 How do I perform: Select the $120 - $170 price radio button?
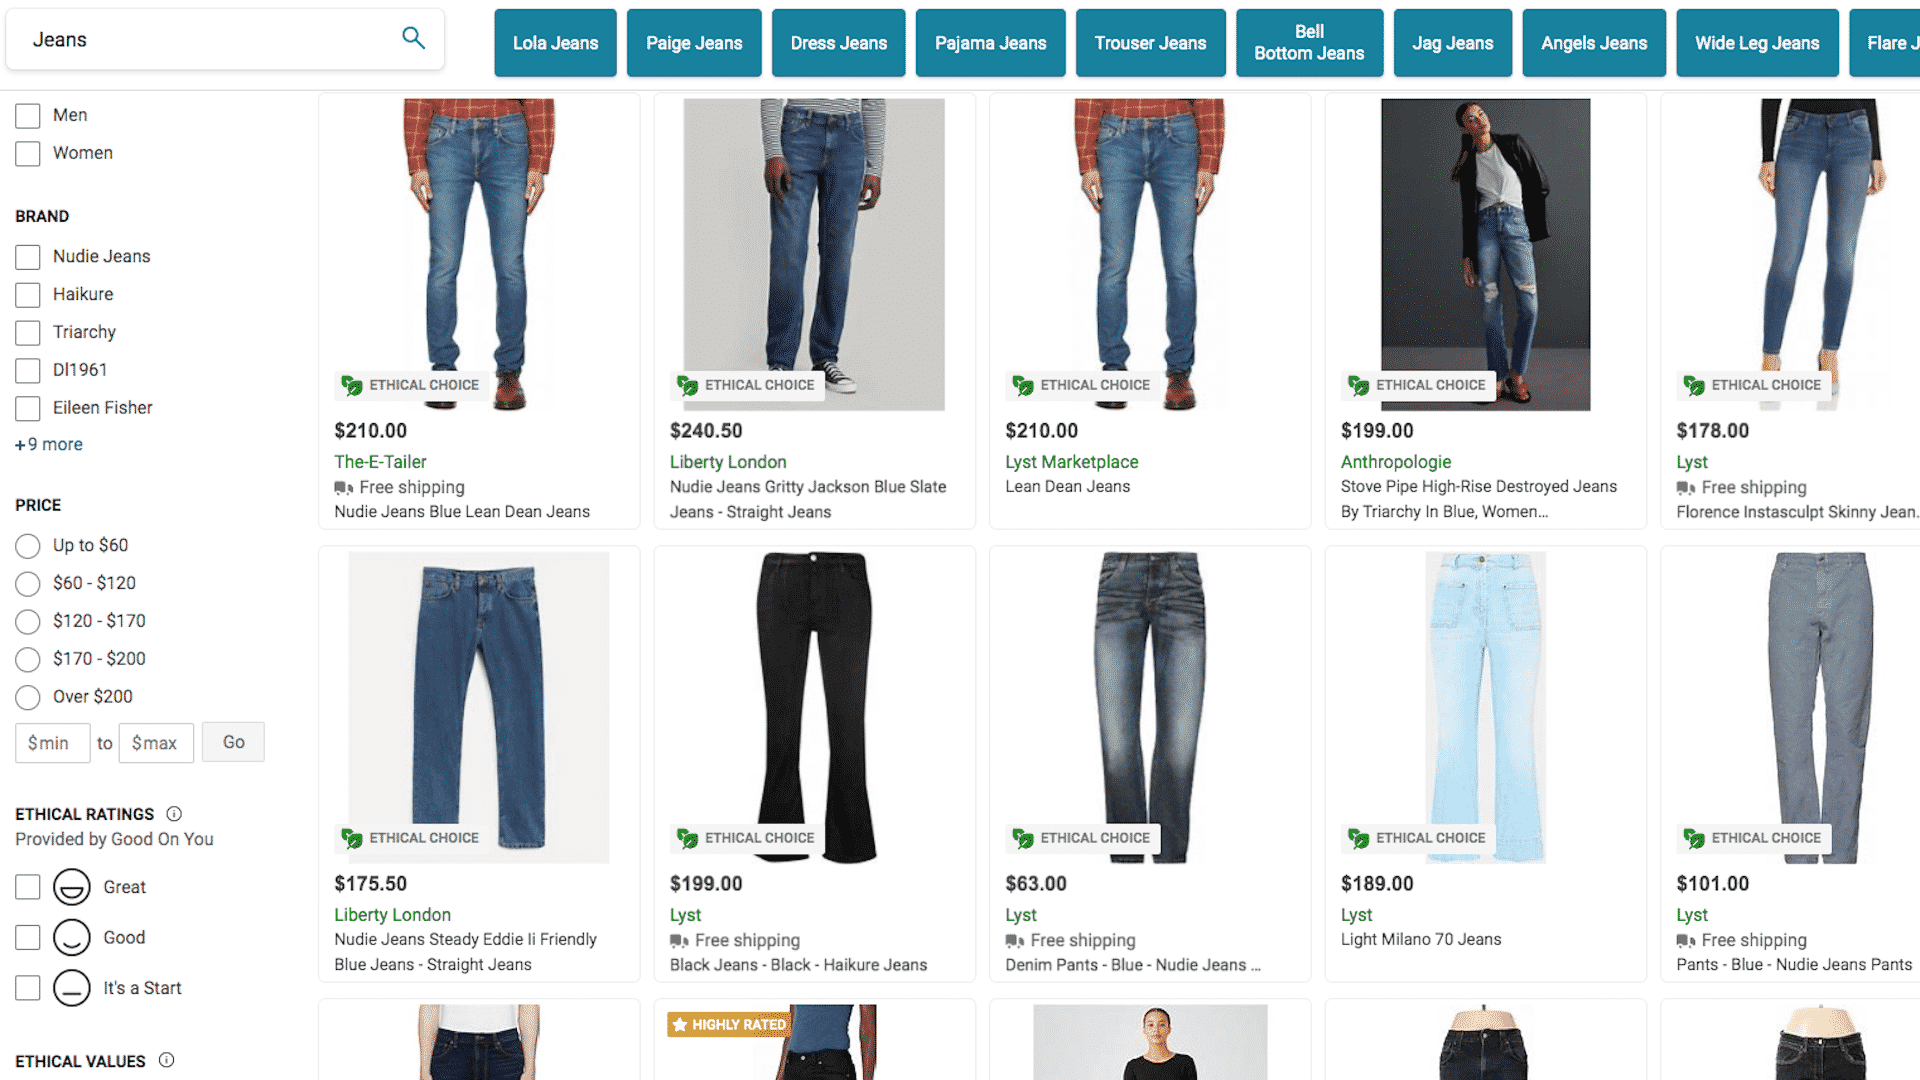pyautogui.click(x=28, y=621)
